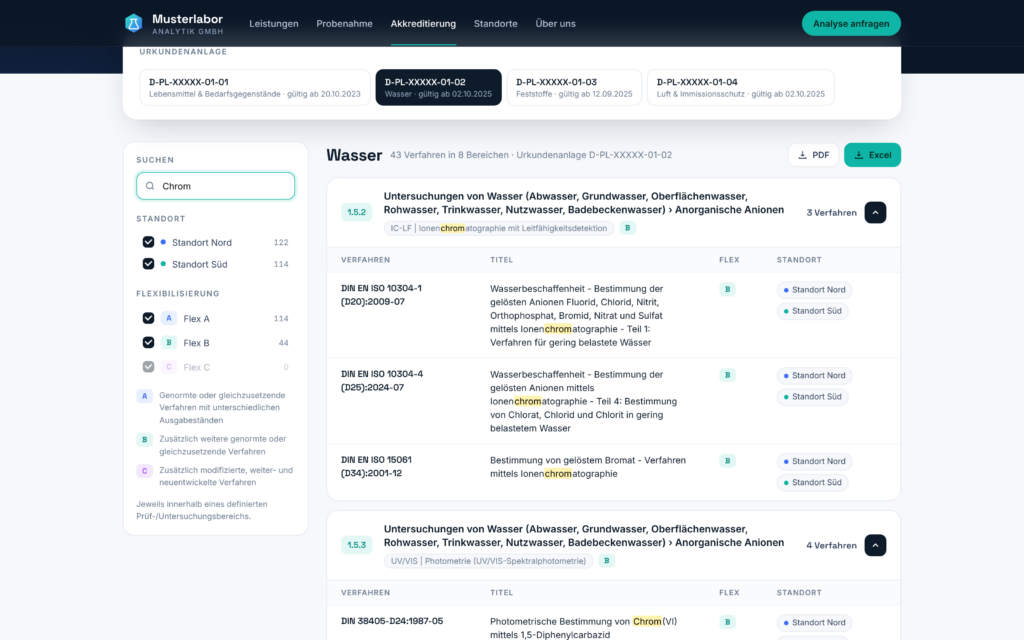The width and height of the screenshot is (1024, 640).
Task: Click the '3 Verfahren' count label
Action: click(x=831, y=213)
